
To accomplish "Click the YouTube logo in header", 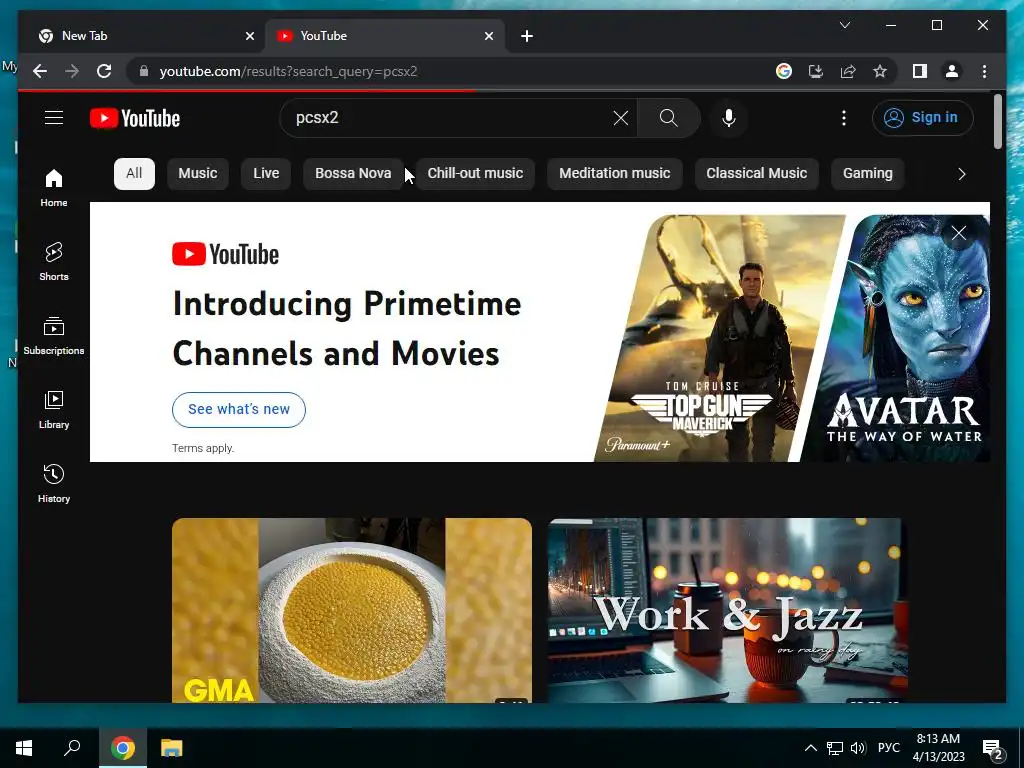I will [135, 118].
